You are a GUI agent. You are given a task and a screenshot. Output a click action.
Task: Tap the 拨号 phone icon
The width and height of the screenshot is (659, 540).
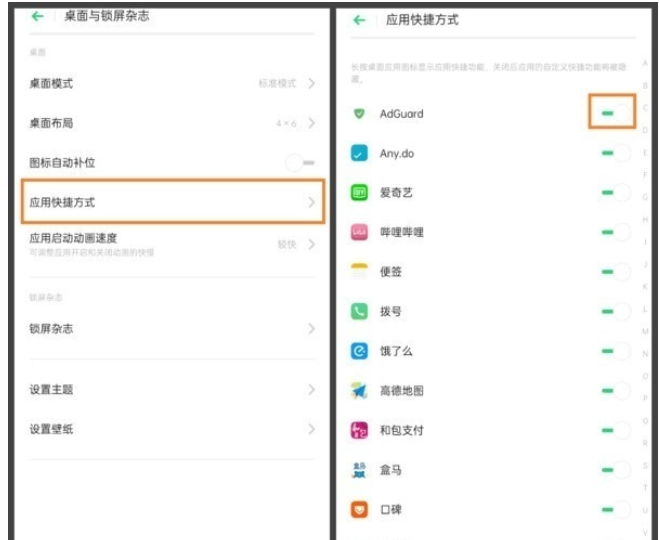point(360,311)
